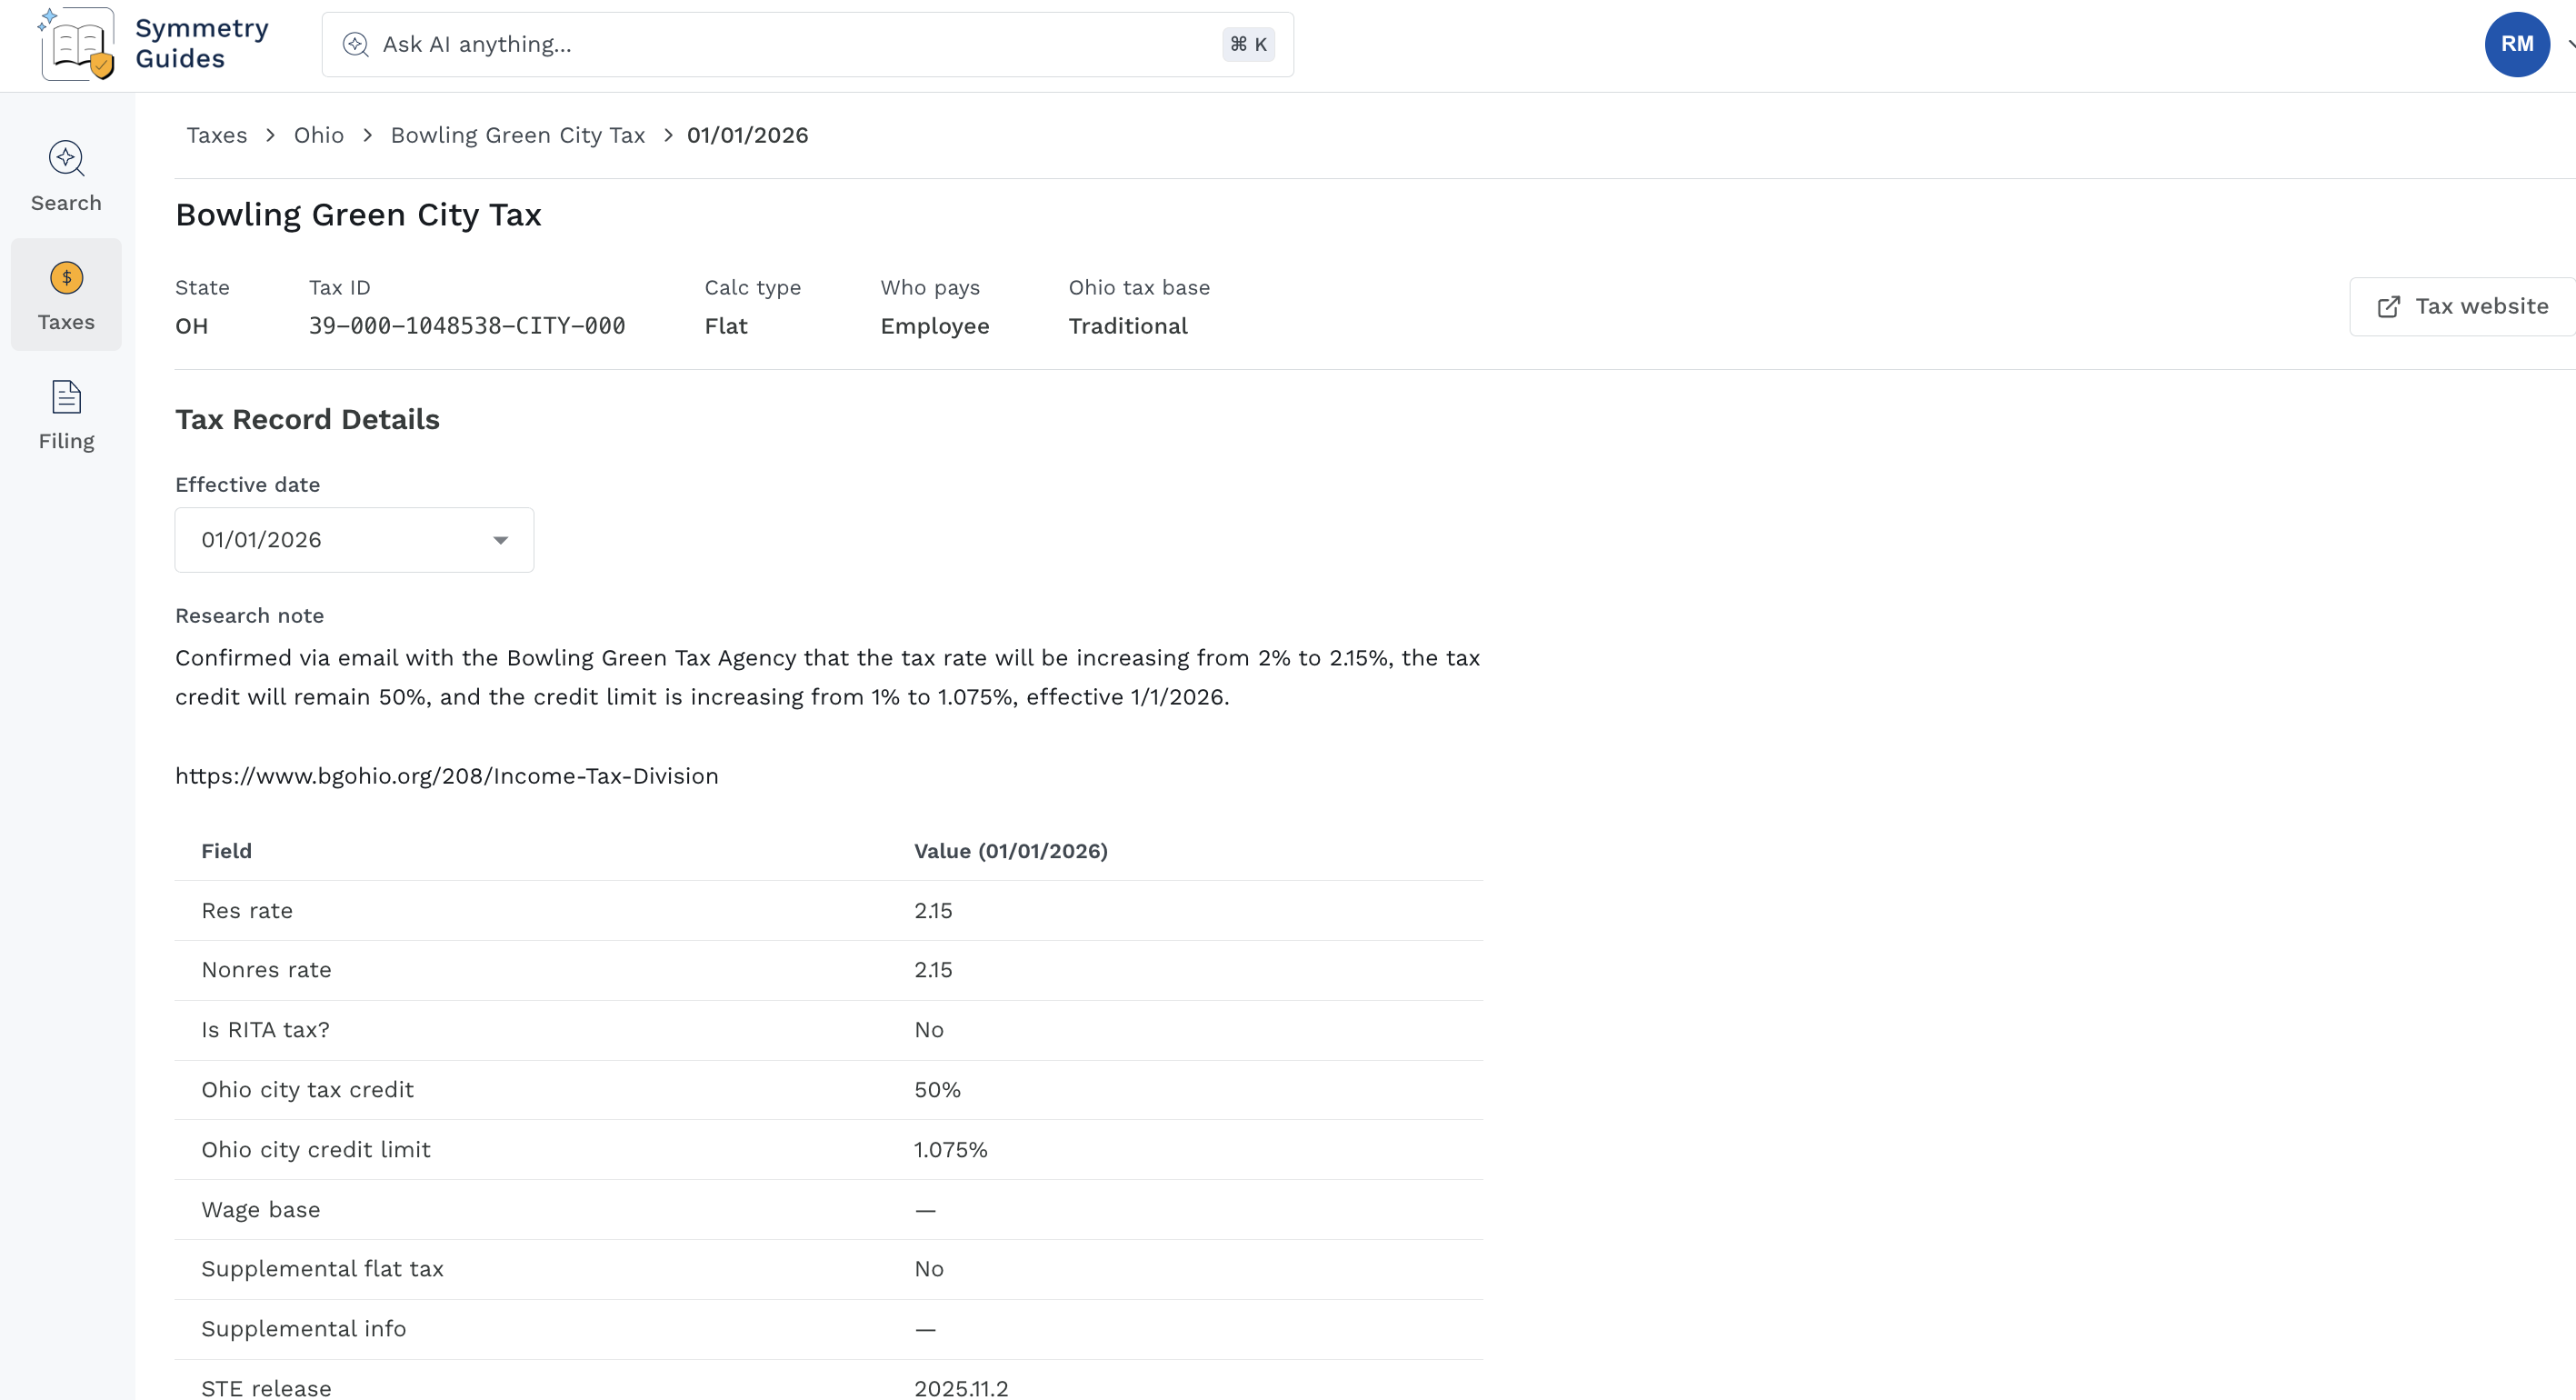2576x1400 pixels.
Task: Click the Supplemental flat tax label
Action: click(x=322, y=1269)
